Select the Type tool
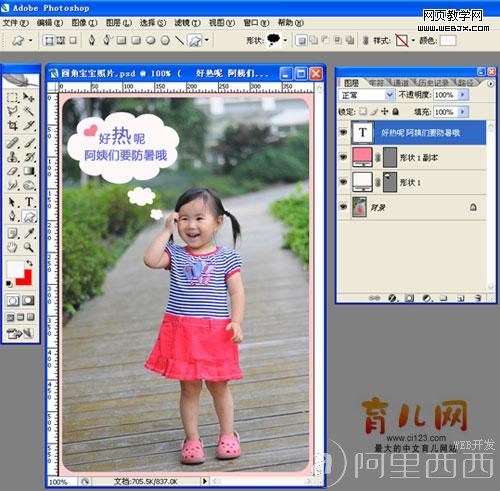Screen dimensions: 500x491 (29, 202)
